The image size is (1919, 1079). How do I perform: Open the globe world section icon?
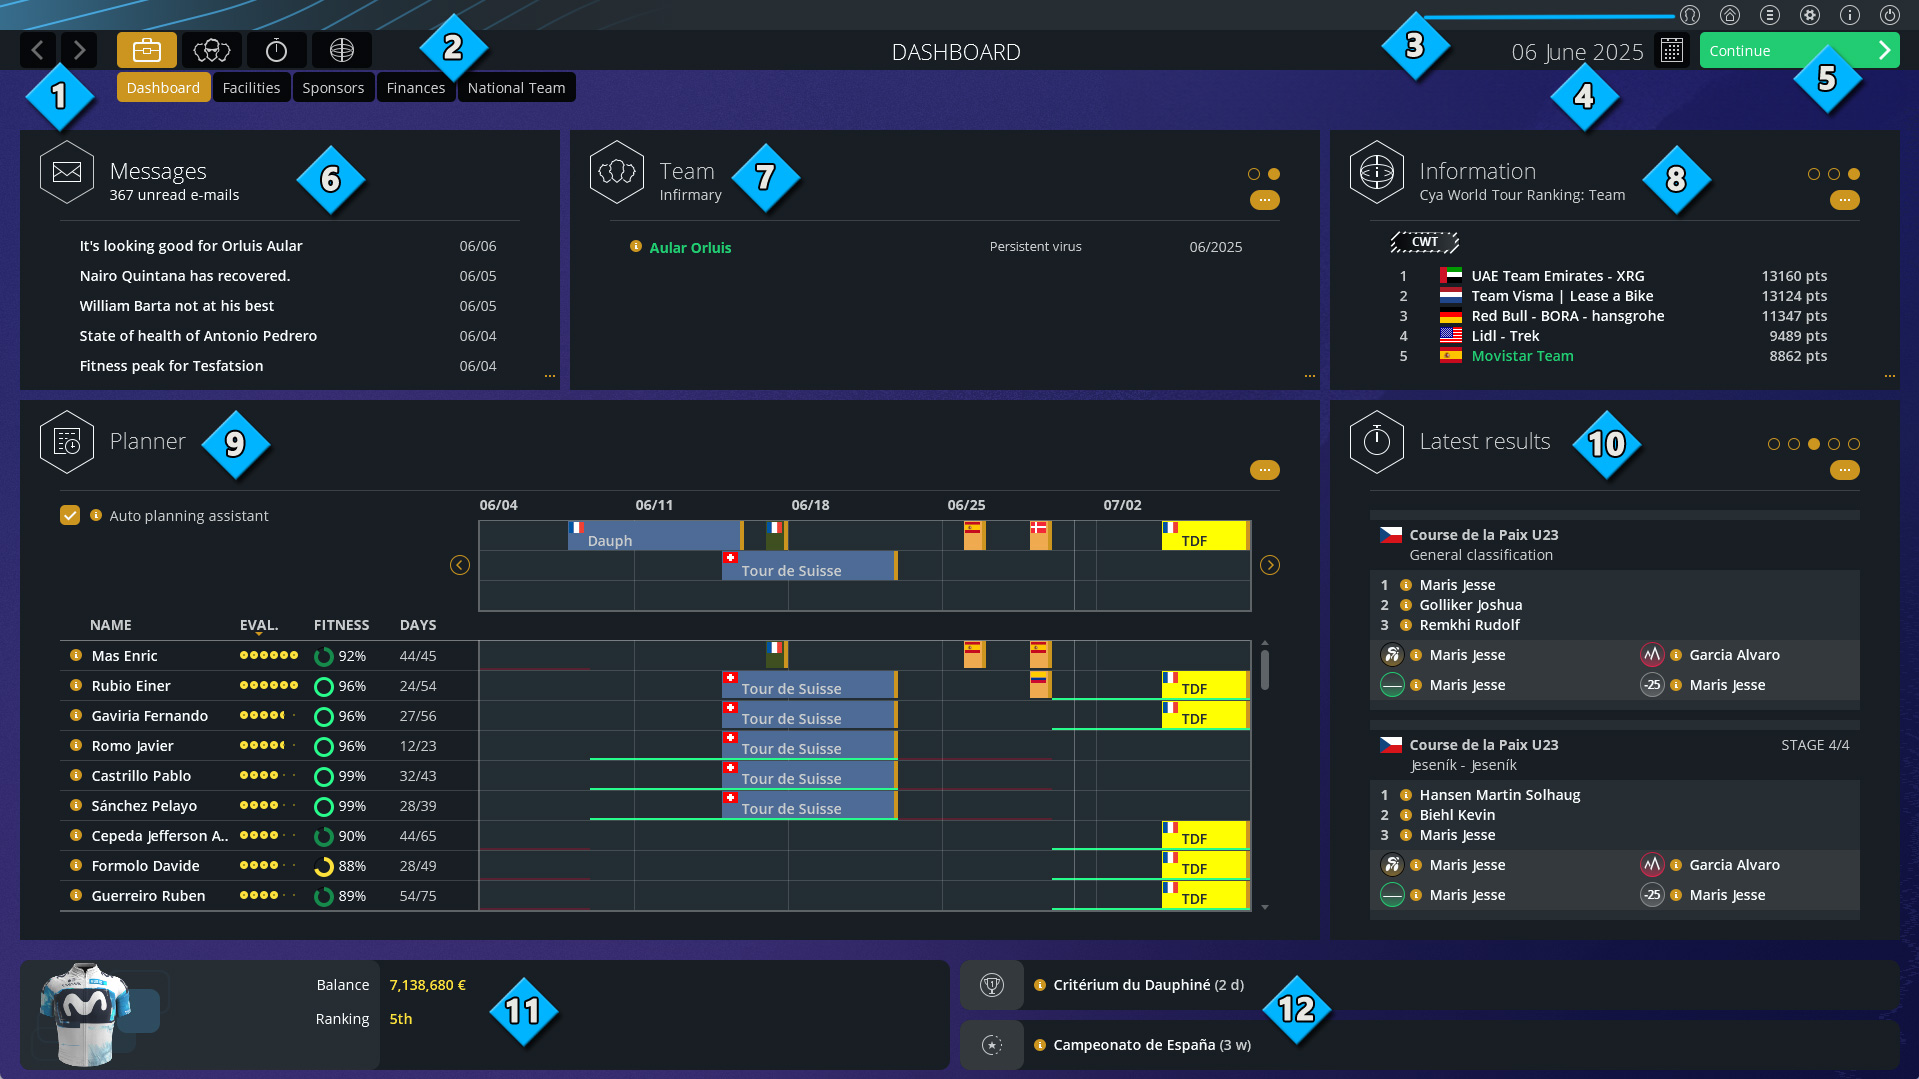(x=342, y=50)
